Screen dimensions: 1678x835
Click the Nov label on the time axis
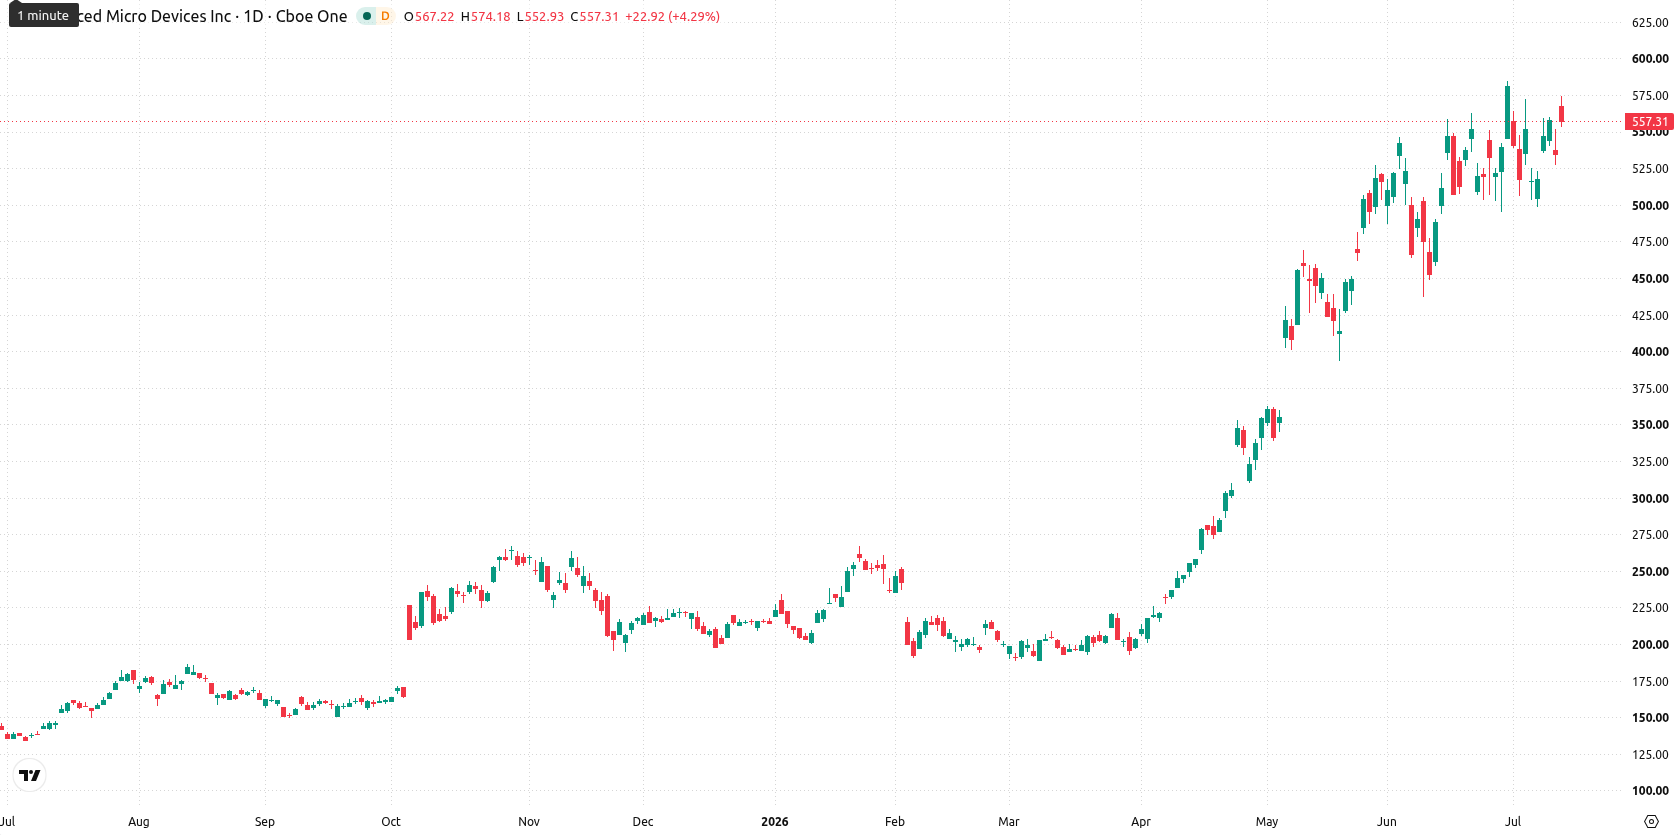(x=529, y=822)
